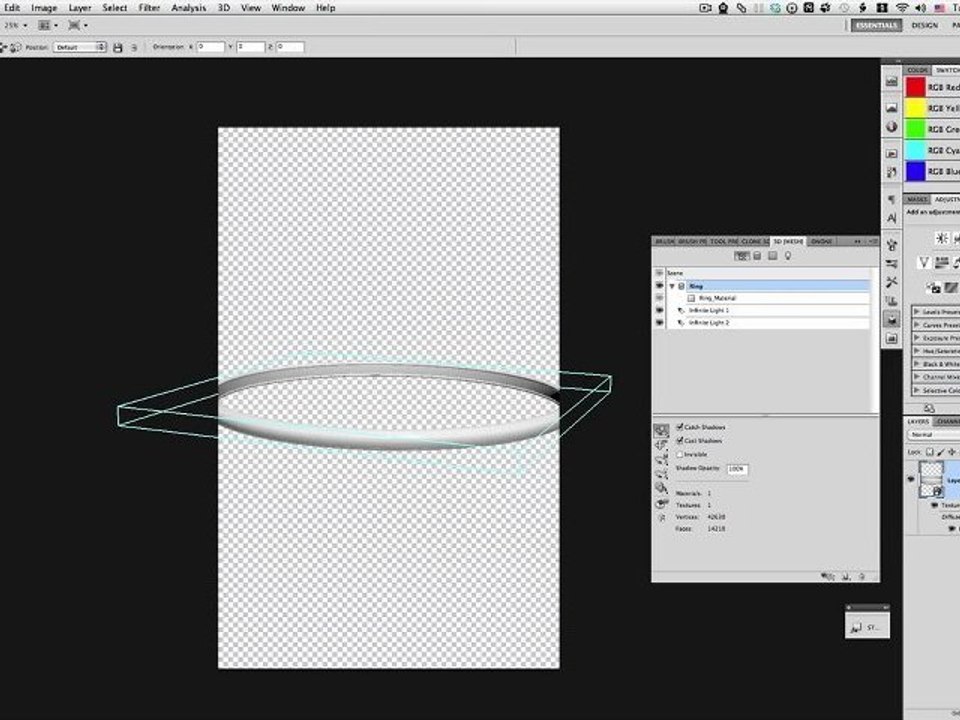960x720 pixels.
Task: Select the second 3D tool below mesh rotate
Action: [x=661, y=446]
